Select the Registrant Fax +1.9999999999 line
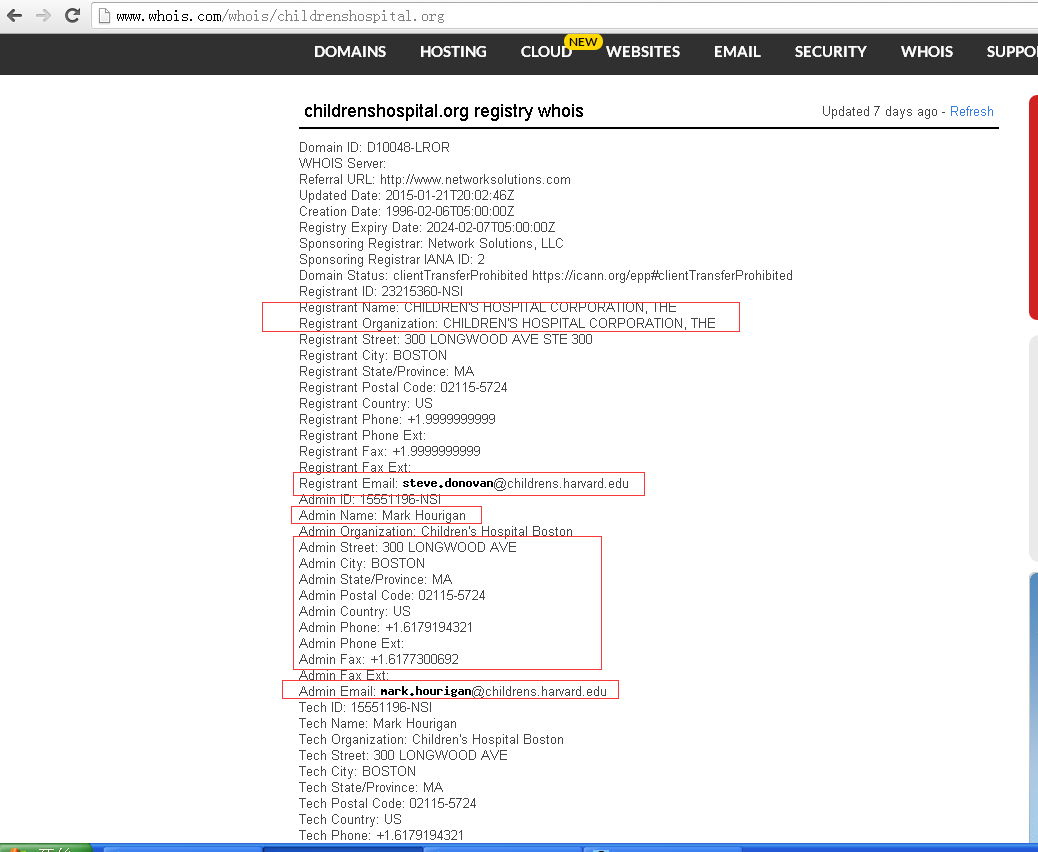Screen dimensions: 1038x852 coord(389,451)
